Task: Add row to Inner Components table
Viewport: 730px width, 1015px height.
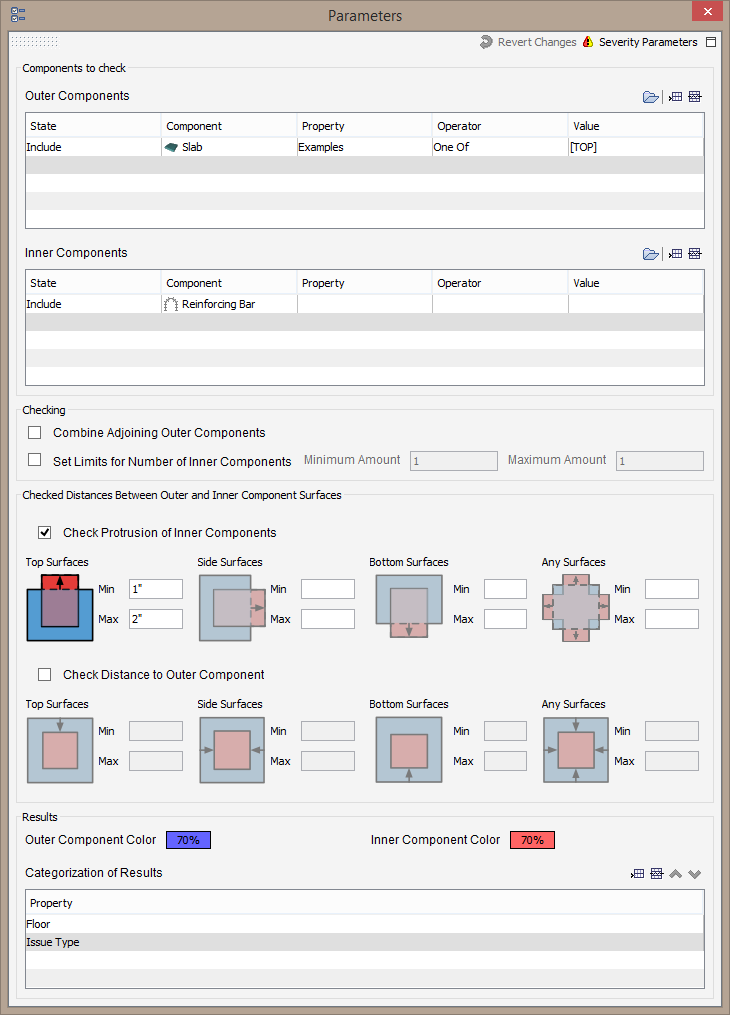Action: [x=675, y=254]
